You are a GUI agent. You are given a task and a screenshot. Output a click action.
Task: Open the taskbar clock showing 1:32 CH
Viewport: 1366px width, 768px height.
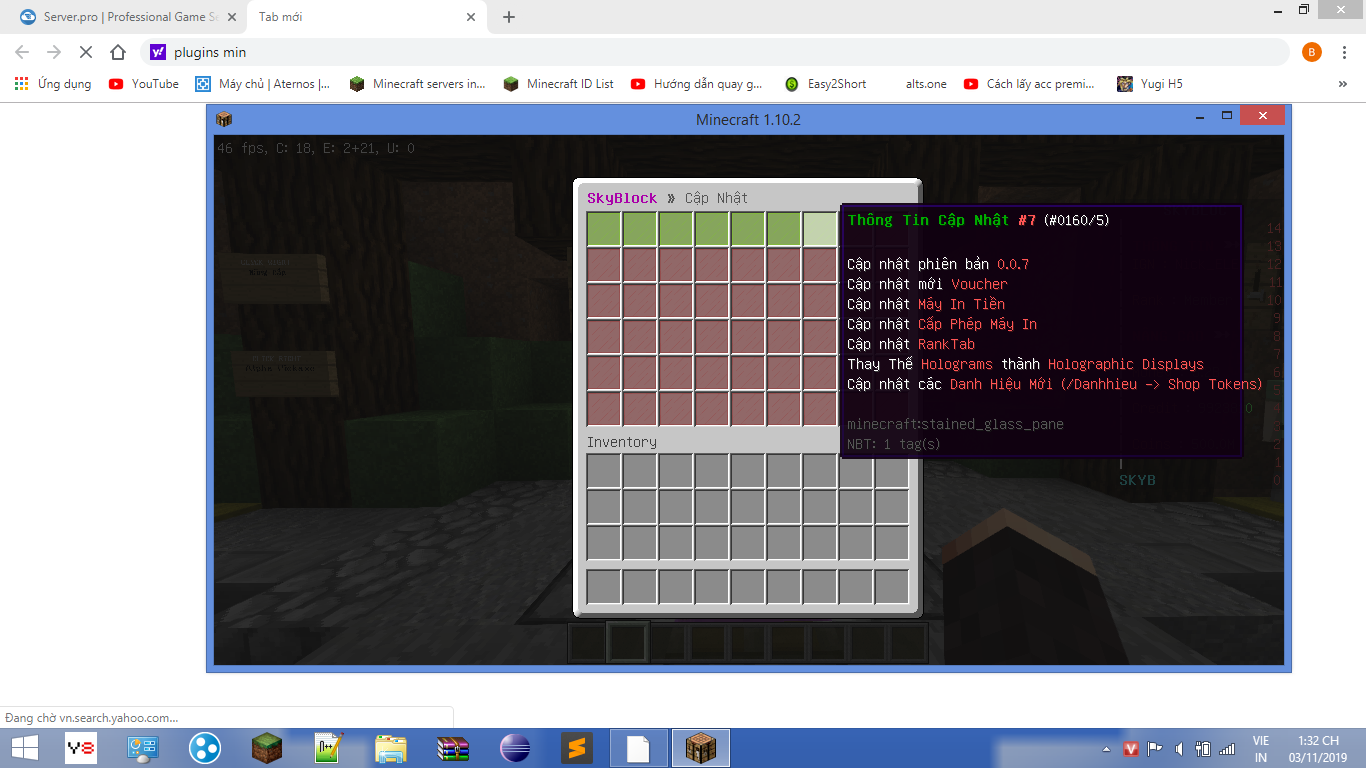(1318, 748)
